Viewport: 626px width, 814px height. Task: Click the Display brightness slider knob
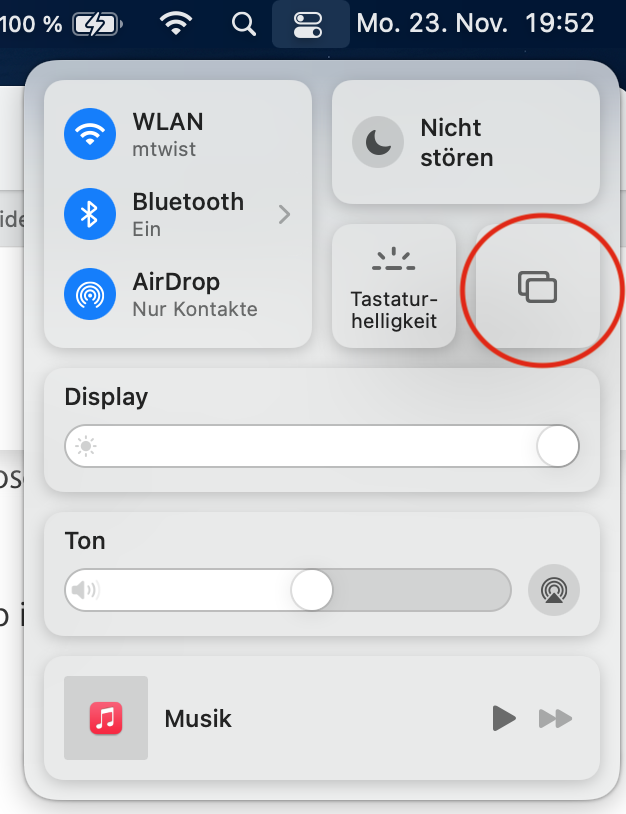click(x=558, y=446)
